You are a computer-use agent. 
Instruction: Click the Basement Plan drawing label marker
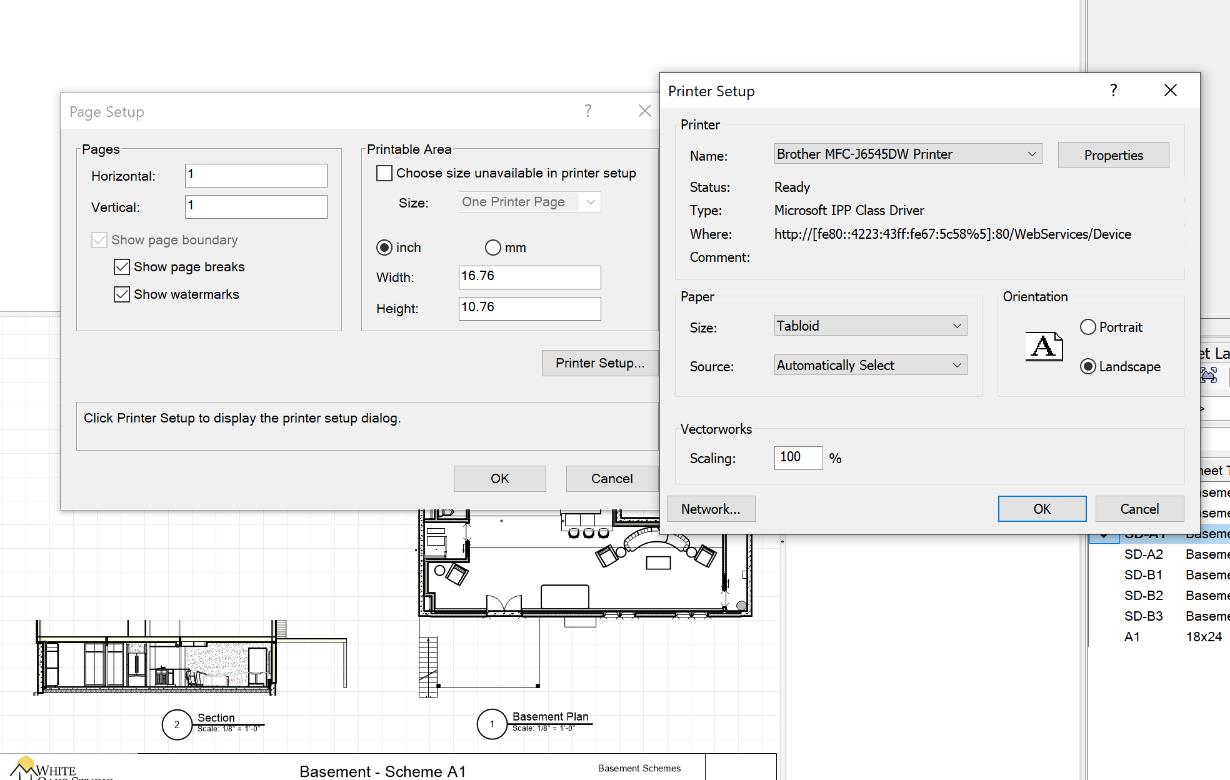(x=491, y=724)
